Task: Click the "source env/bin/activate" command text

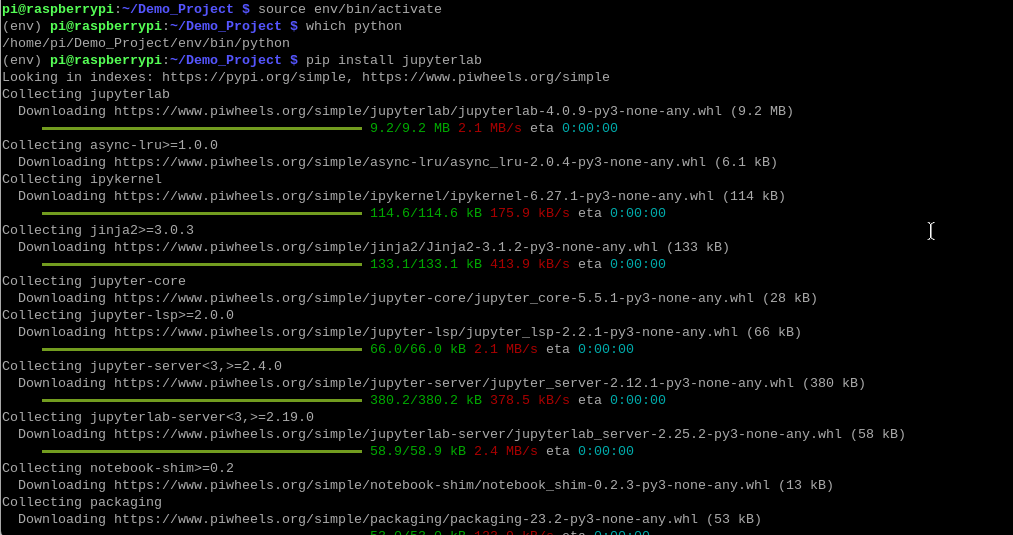Action: [350, 9]
